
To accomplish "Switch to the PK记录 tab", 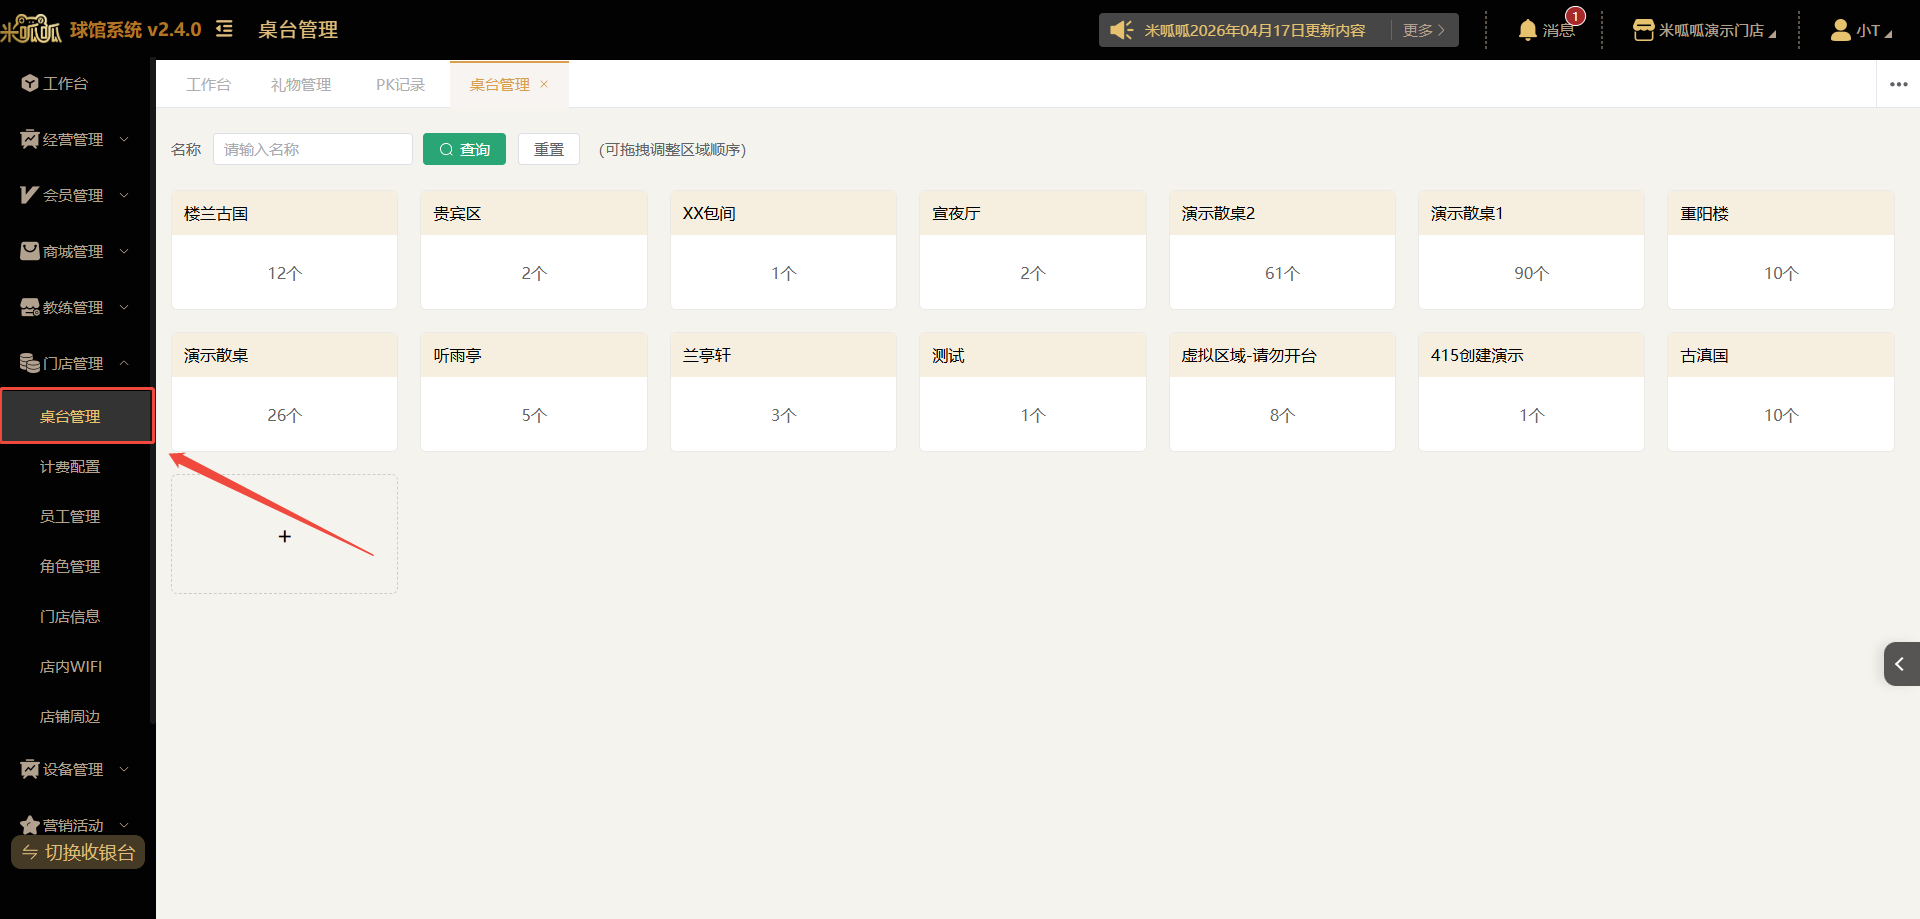I will tap(400, 84).
